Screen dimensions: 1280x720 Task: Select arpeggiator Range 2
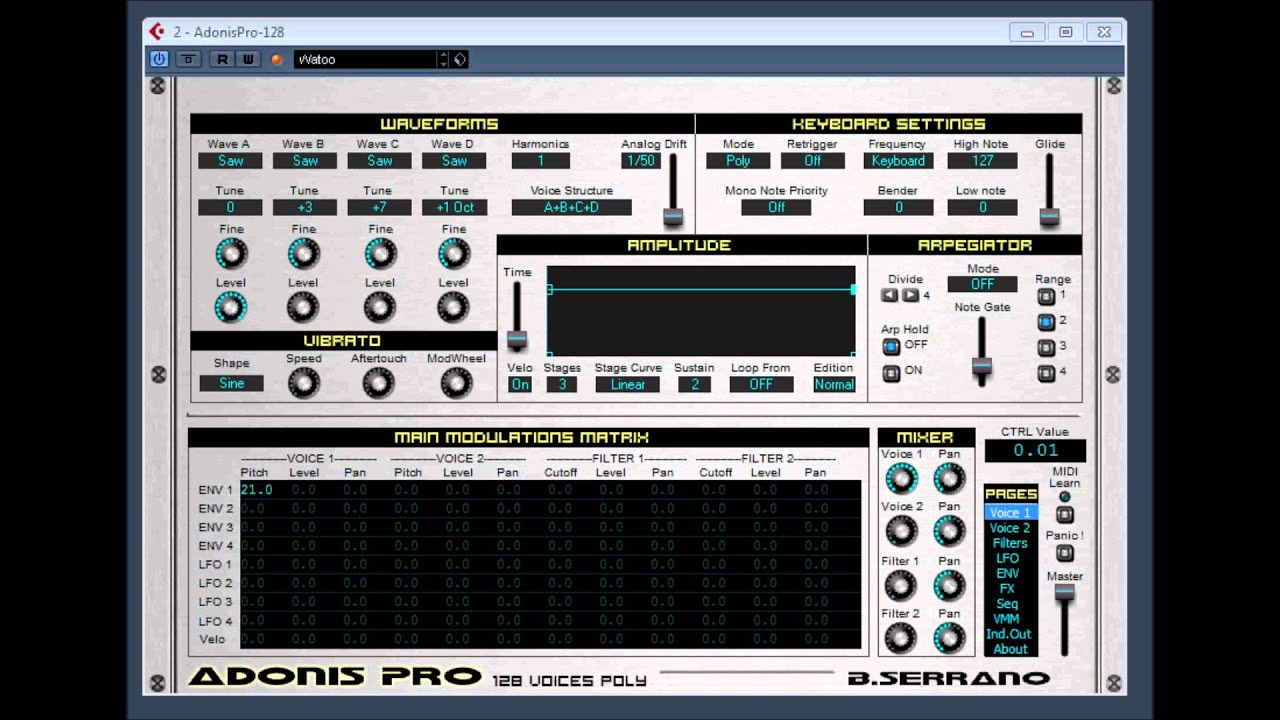click(x=1046, y=322)
